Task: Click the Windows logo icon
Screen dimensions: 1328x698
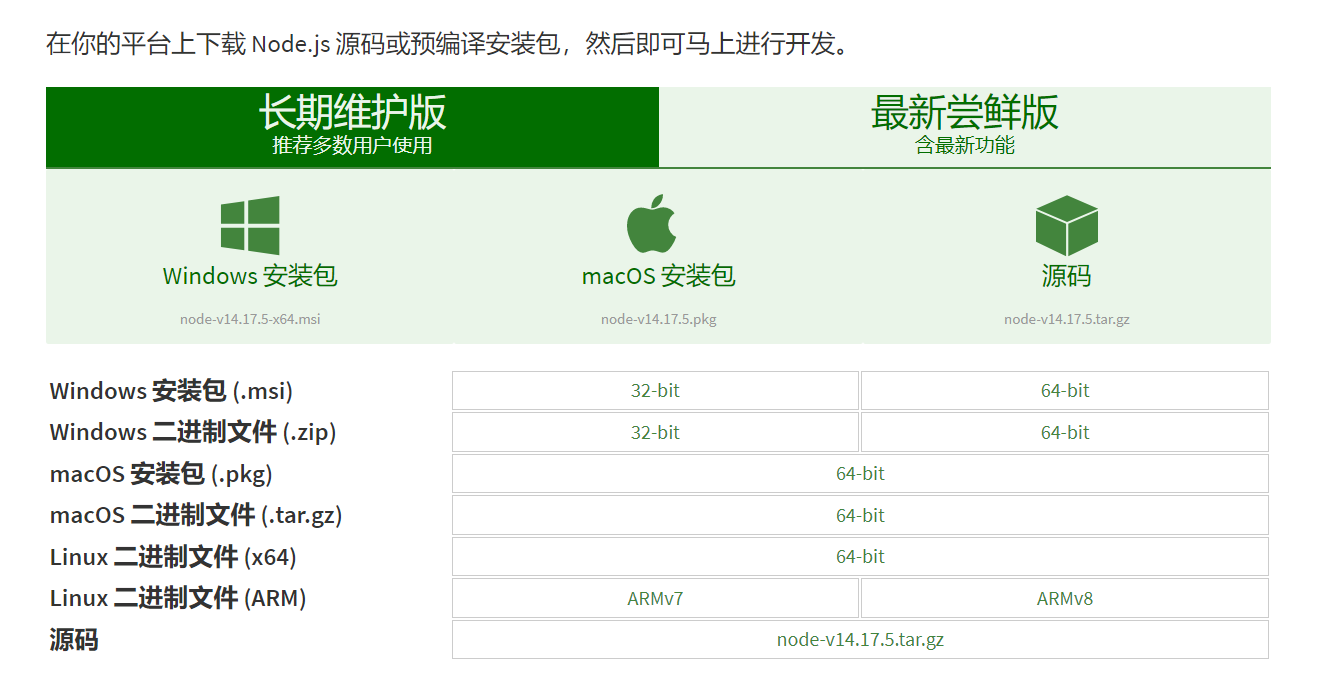Action: tap(250, 225)
